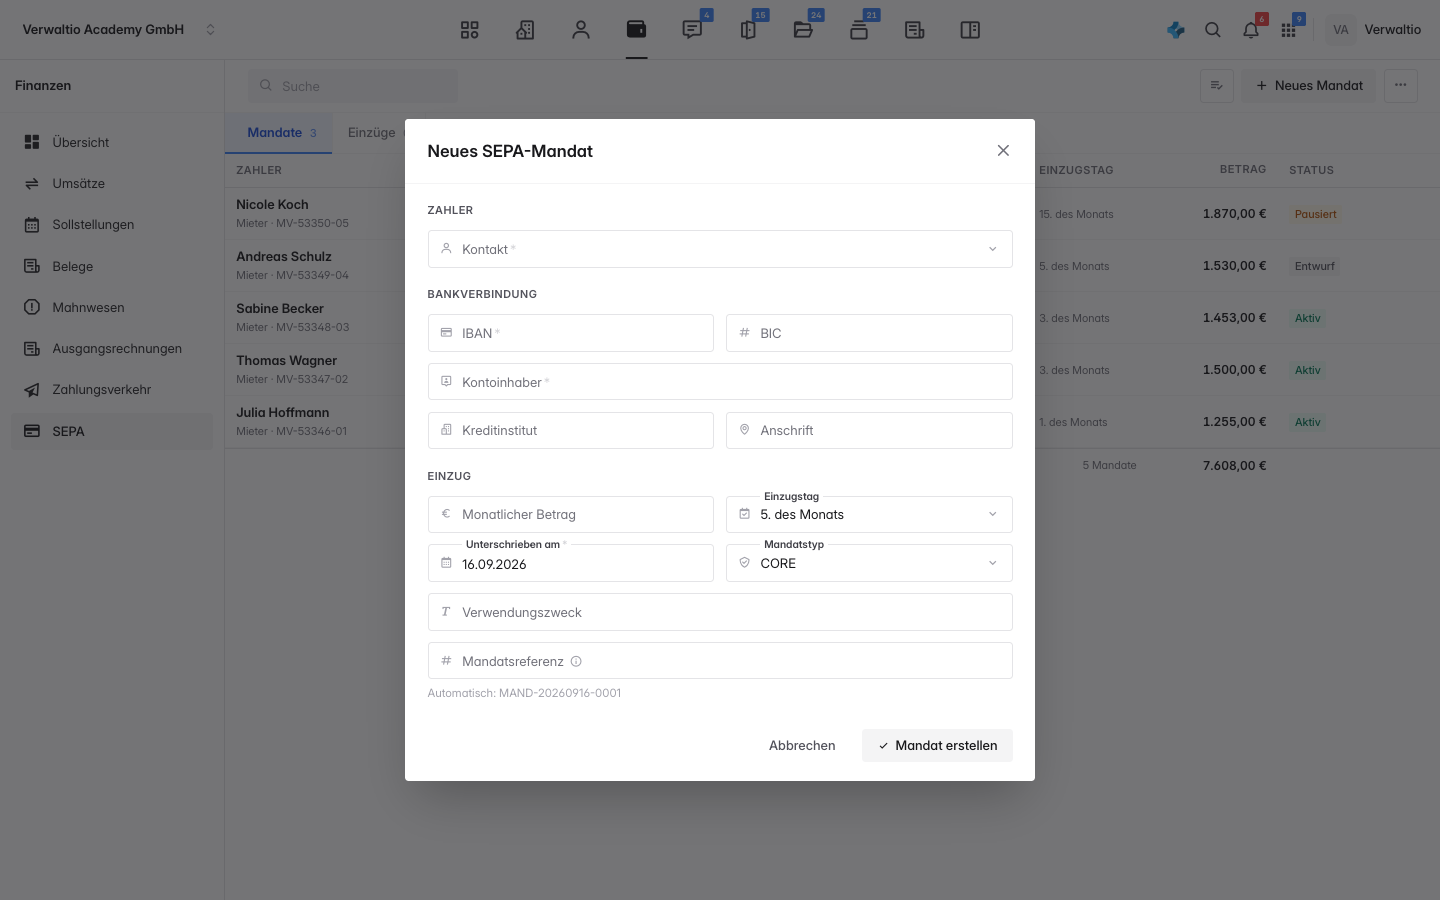The width and height of the screenshot is (1440, 900).
Task: Open Übersicht in the Finanzen sidebar
Action: (112, 142)
